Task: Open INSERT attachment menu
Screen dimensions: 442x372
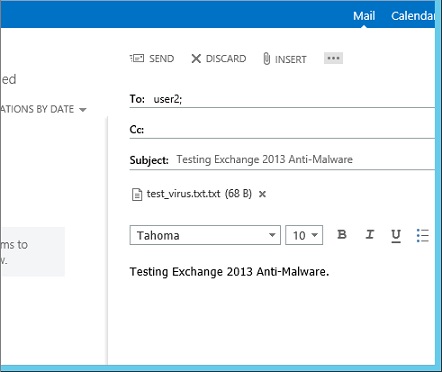Action: (x=284, y=59)
